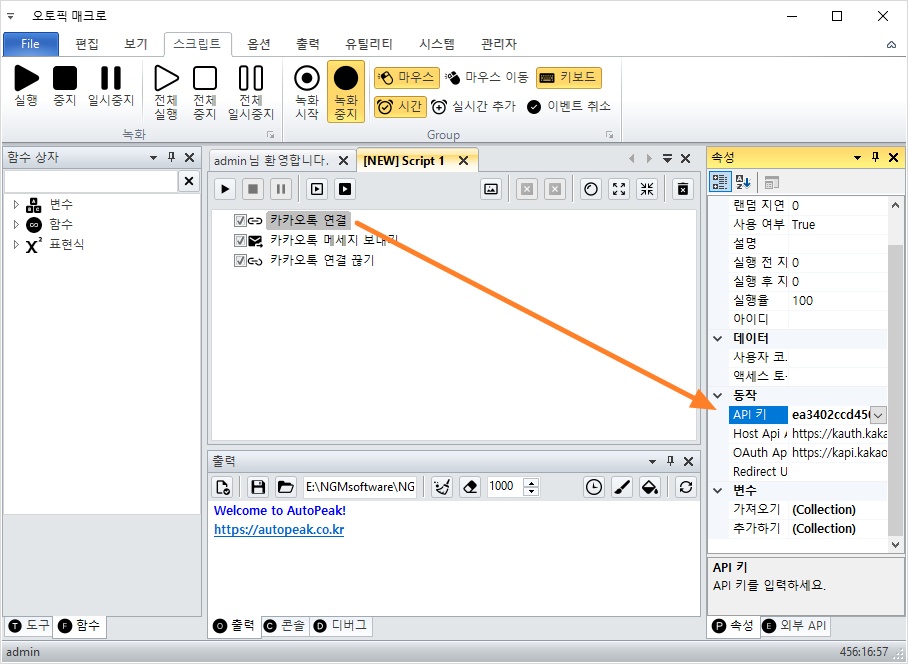The height and width of the screenshot is (664, 908).
Task: Click the script toolbar pause button
Action: tap(281, 189)
